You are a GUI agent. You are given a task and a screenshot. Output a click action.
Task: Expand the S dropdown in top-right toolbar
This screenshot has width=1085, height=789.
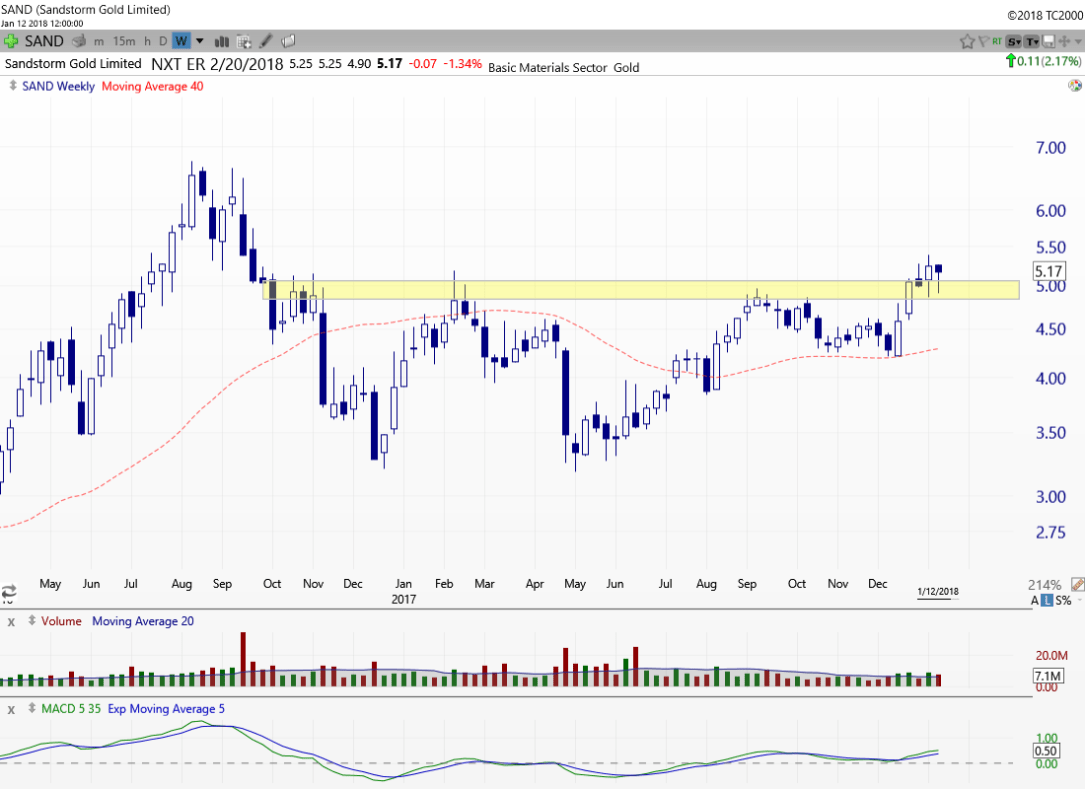(x=1014, y=41)
